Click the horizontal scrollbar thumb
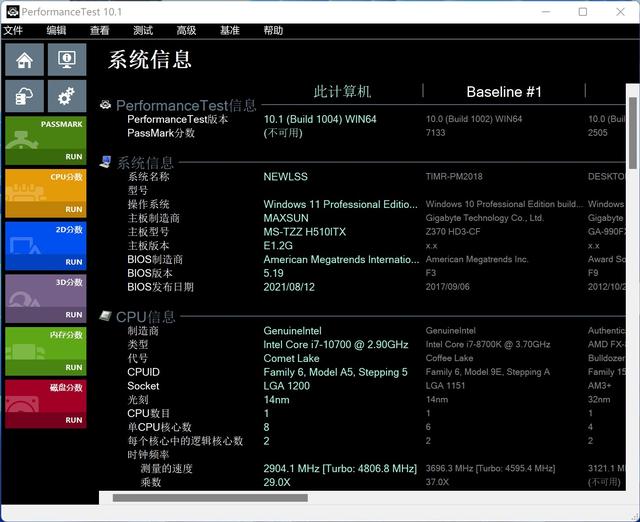This screenshot has height=522, width=640. click(x=210, y=498)
